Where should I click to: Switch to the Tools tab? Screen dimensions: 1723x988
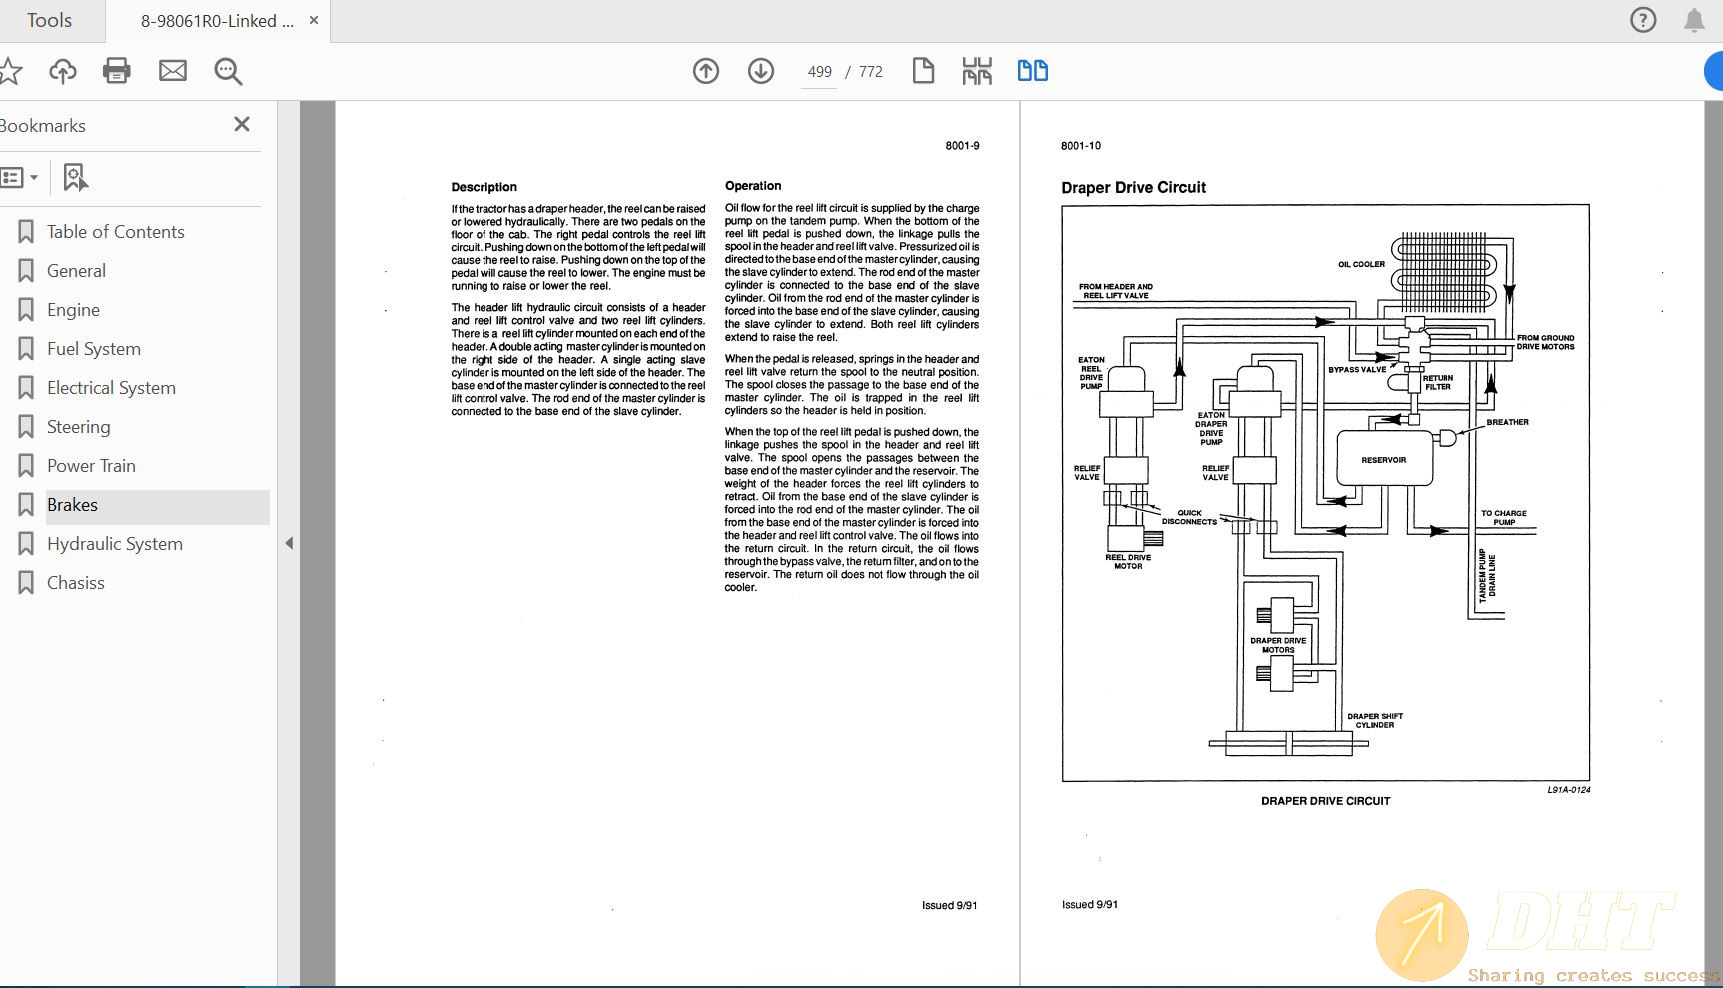coord(49,21)
